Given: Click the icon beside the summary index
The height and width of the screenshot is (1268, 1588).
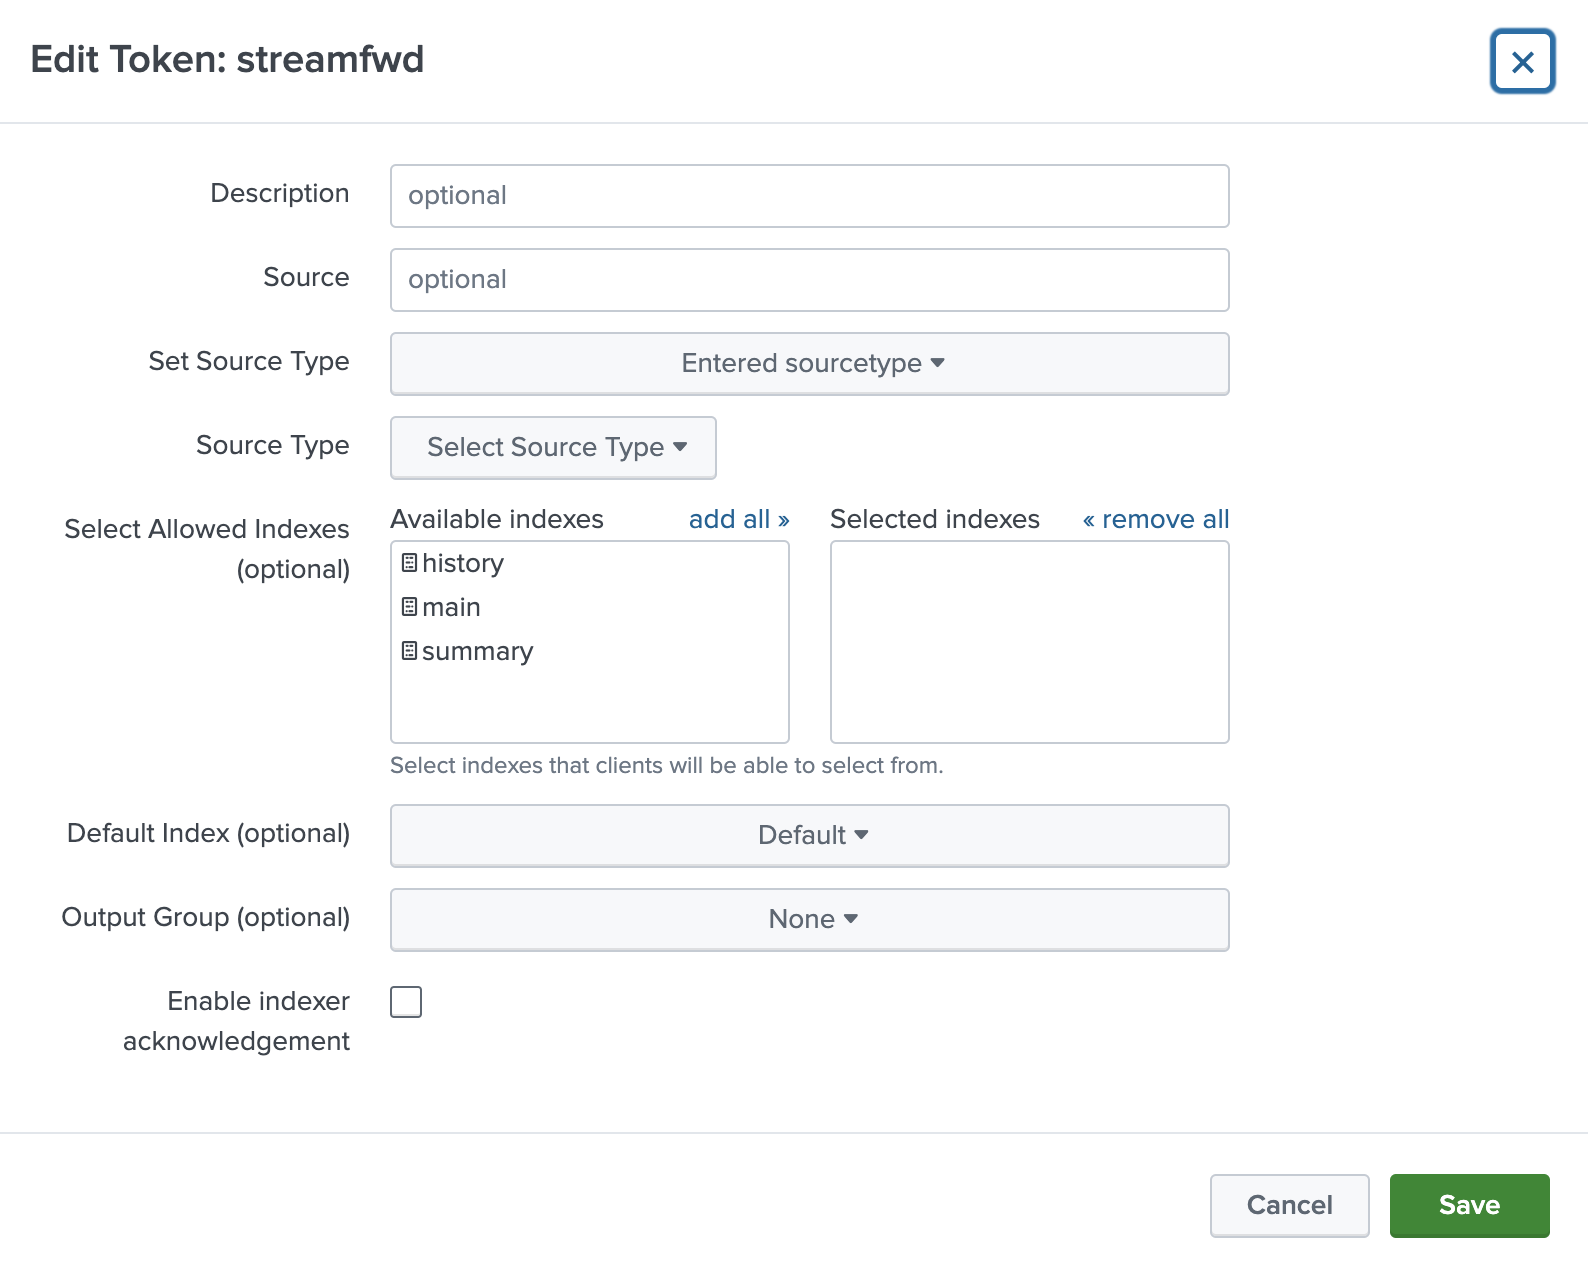Looking at the screenshot, I should [409, 651].
